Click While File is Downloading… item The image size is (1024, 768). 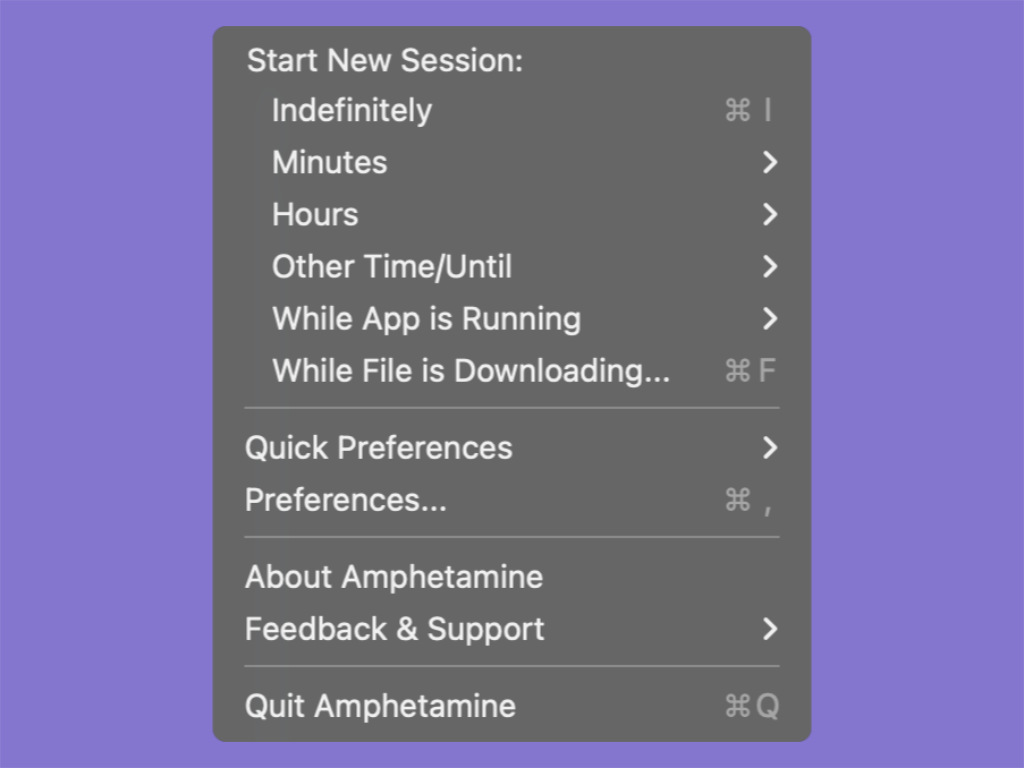click(471, 371)
